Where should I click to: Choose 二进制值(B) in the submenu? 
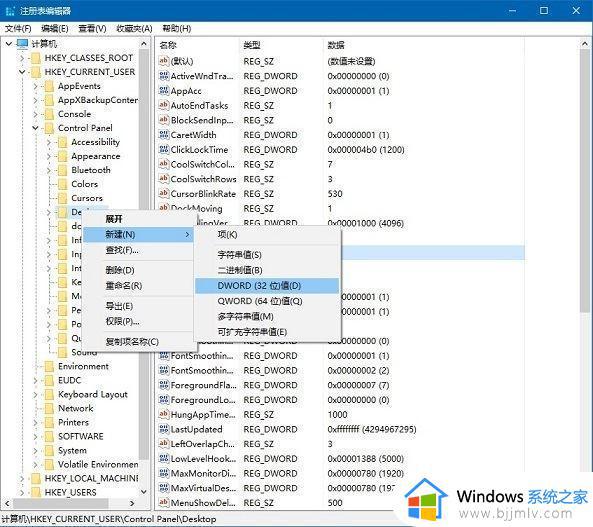pyautogui.click(x=267, y=270)
